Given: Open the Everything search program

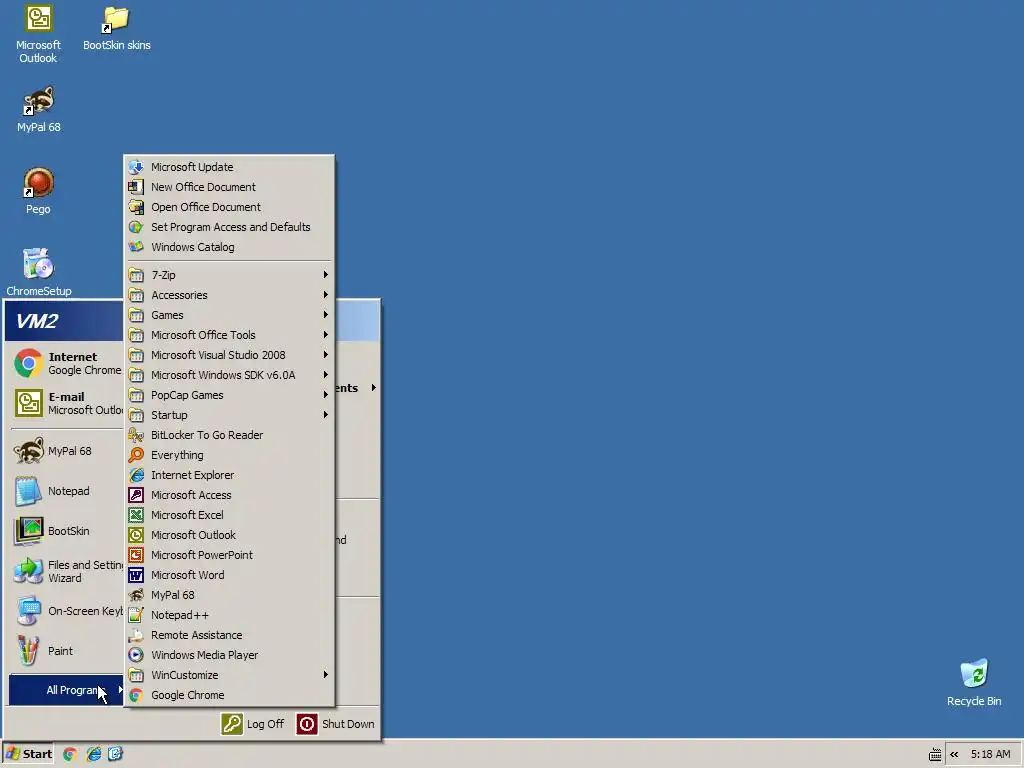Looking at the screenshot, I should pos(229,455).
